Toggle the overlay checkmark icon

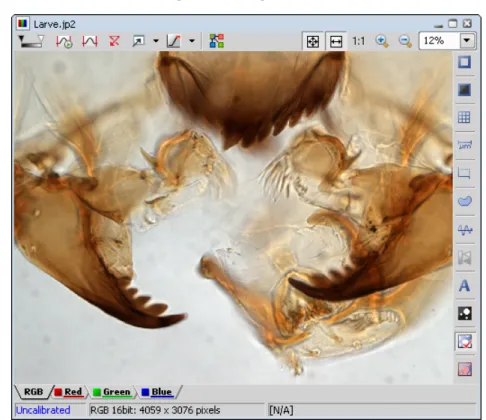[465, 341]
